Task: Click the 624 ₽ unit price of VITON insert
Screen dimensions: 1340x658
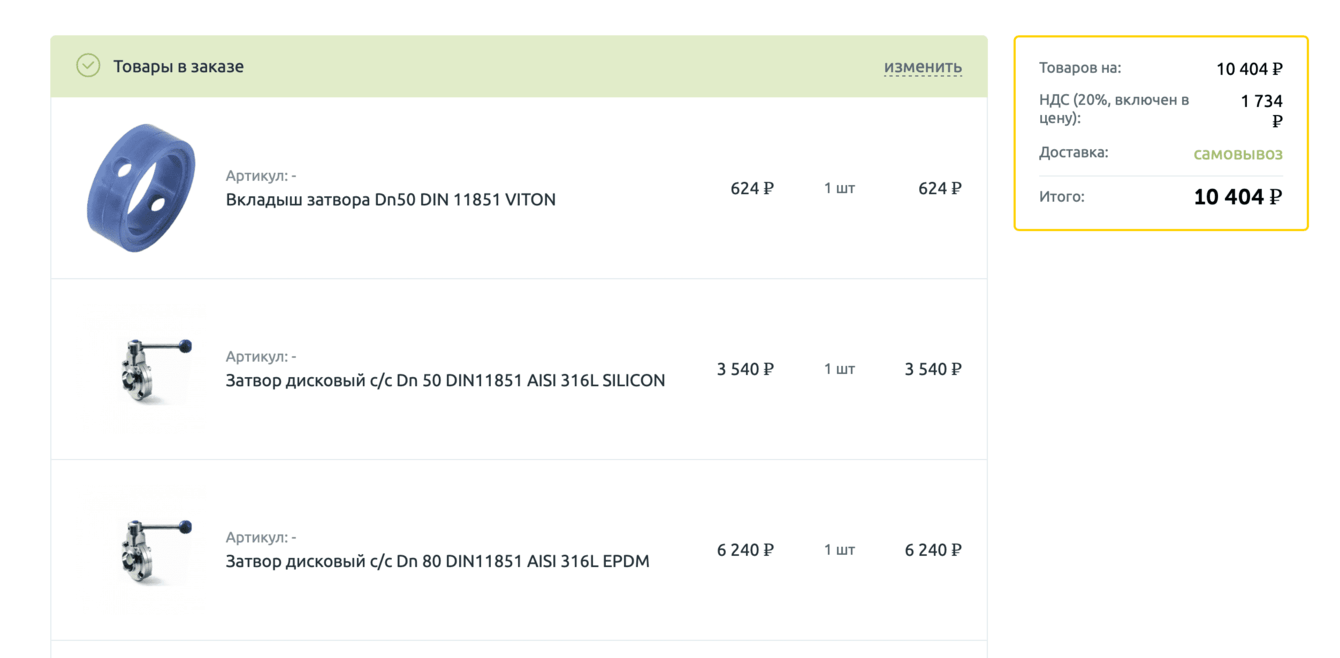Action: tap(752, 188)
